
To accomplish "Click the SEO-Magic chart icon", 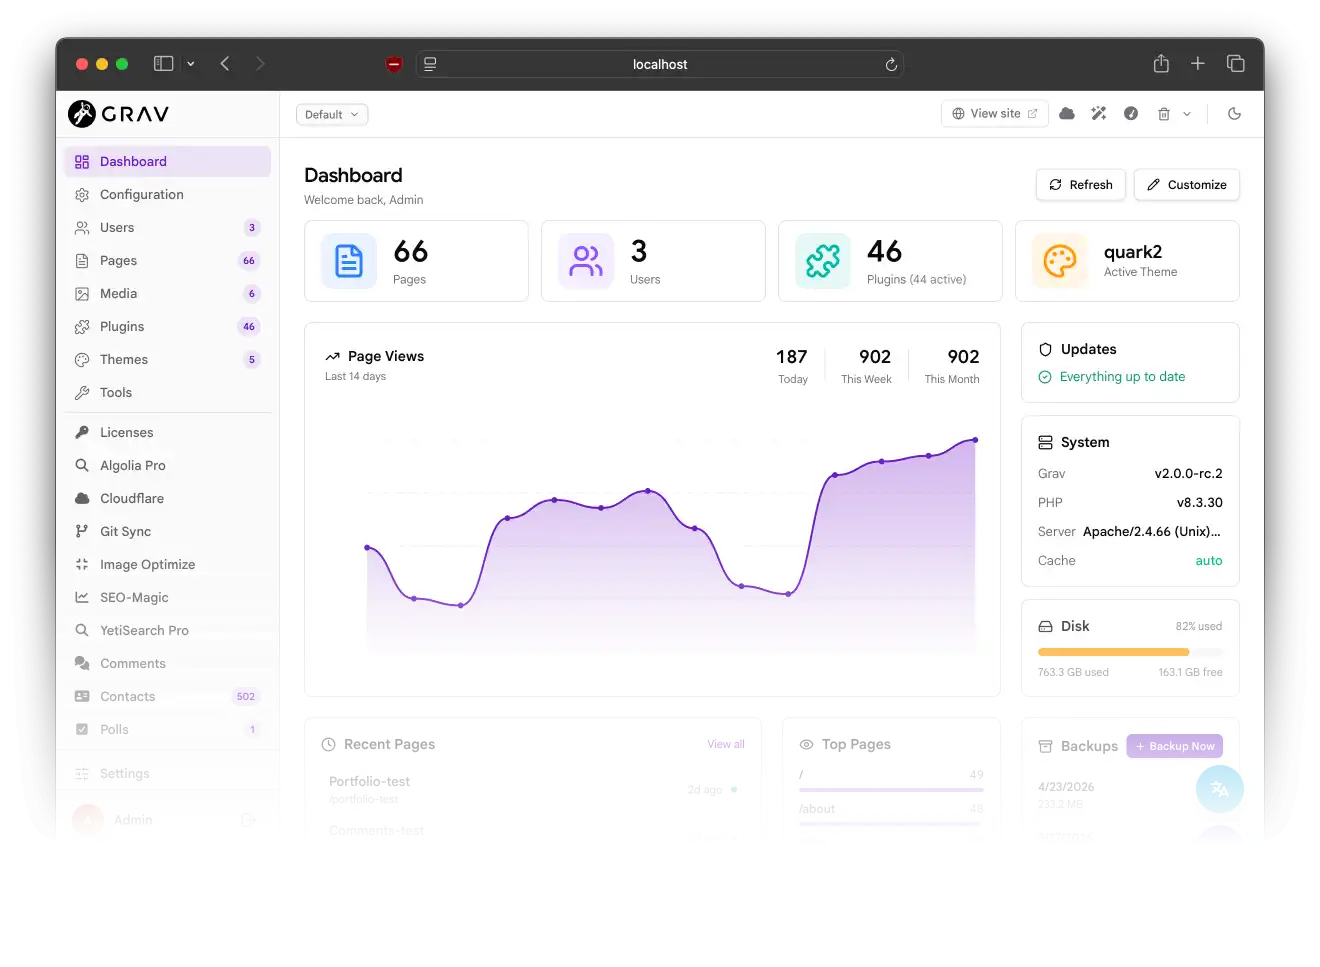I will tap(82, 598).
